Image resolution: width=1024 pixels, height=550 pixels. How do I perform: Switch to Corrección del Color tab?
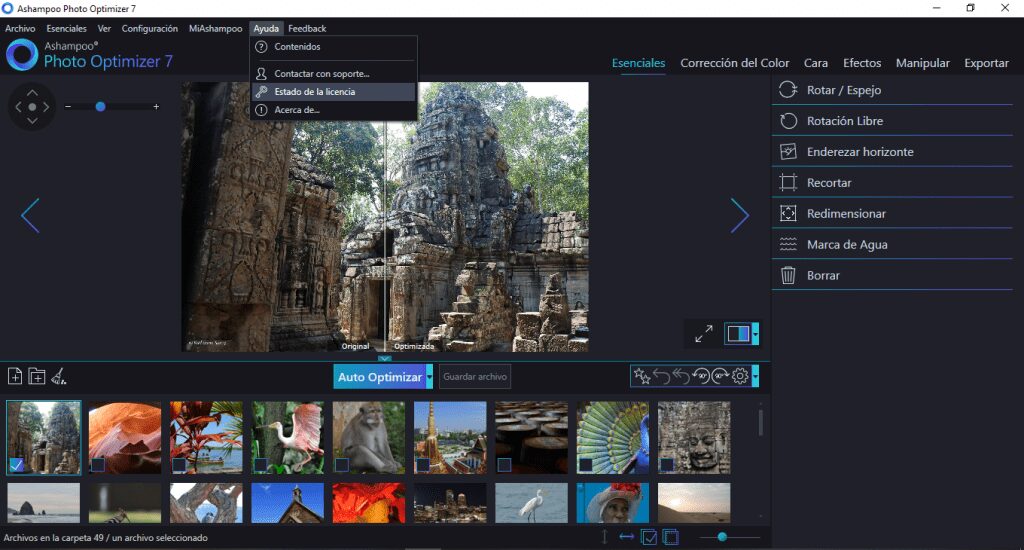tap(735, 63)
